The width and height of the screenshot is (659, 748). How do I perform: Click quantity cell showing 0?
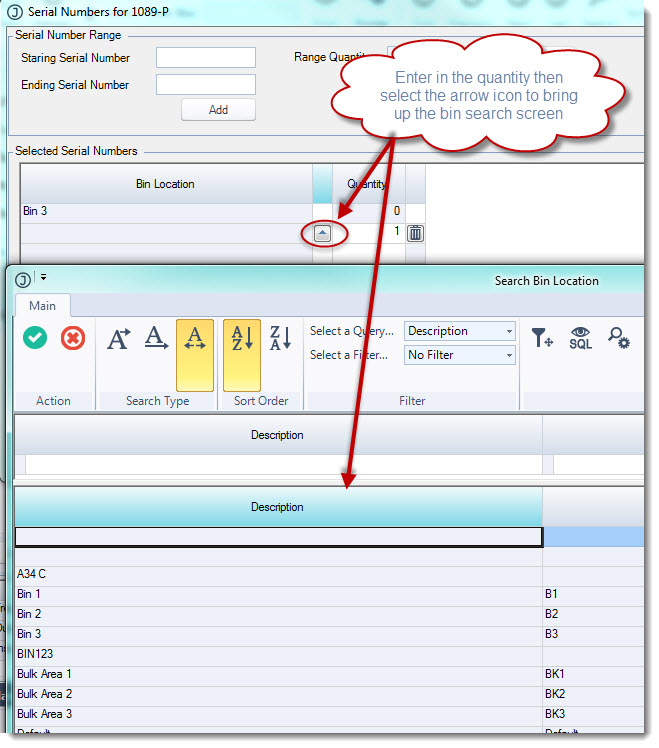[x=369, y=211]
